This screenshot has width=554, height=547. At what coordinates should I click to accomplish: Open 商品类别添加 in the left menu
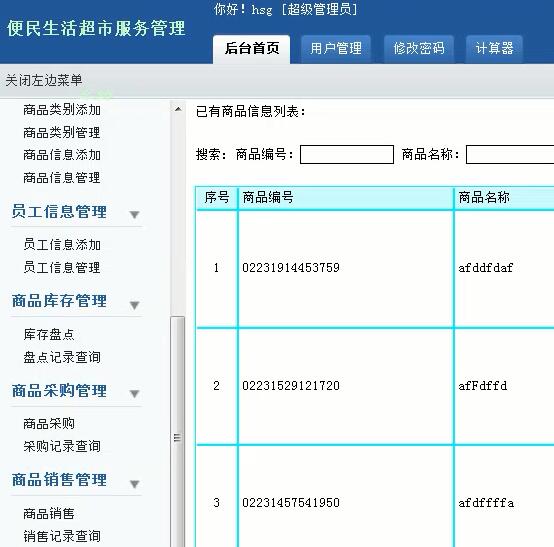pos(62,110)
